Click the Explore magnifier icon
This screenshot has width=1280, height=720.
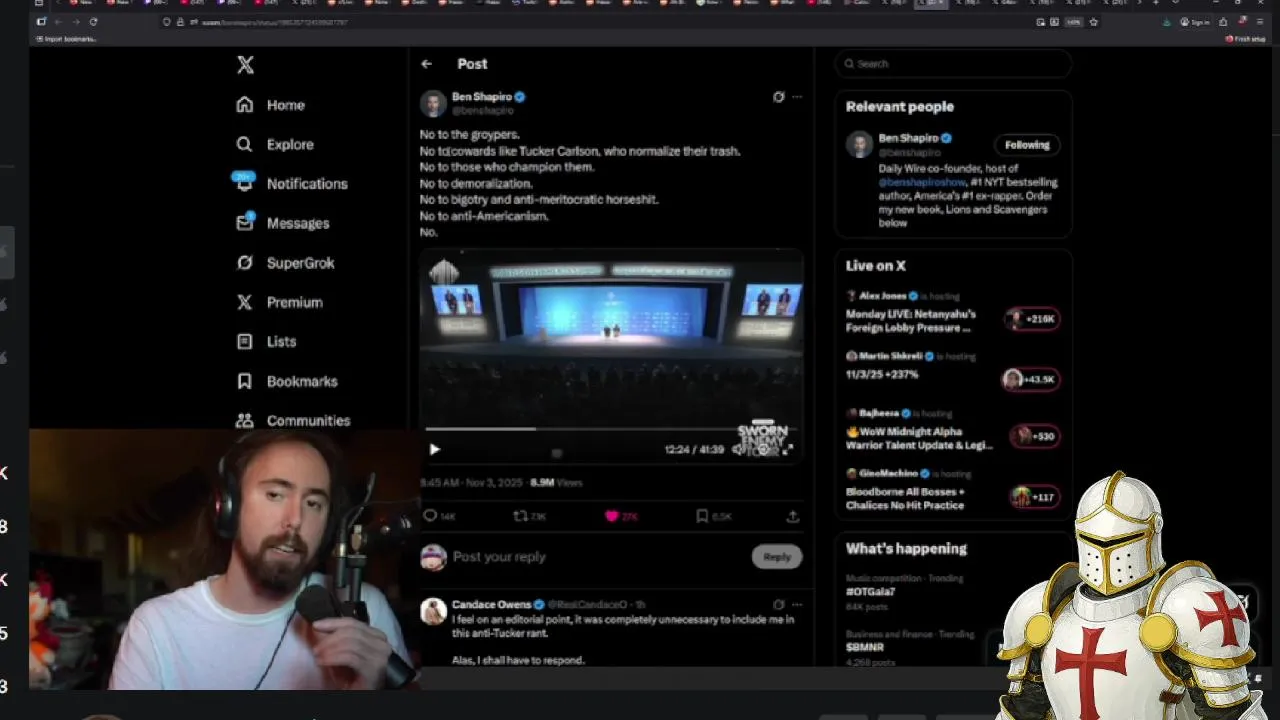244,144
